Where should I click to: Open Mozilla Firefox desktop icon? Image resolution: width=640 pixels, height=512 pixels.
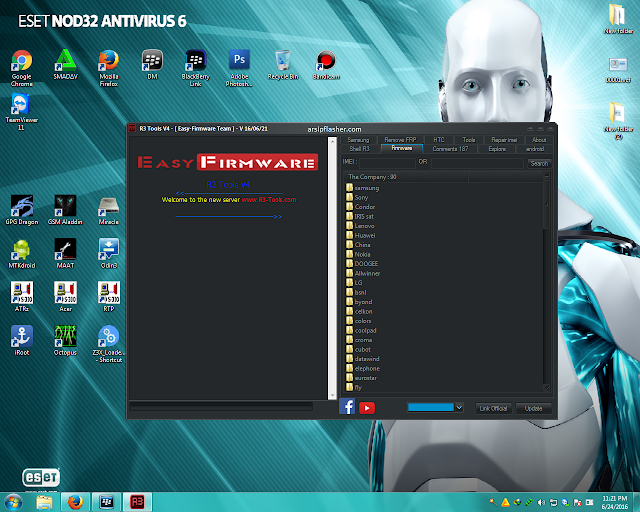[x=109, y=68]
